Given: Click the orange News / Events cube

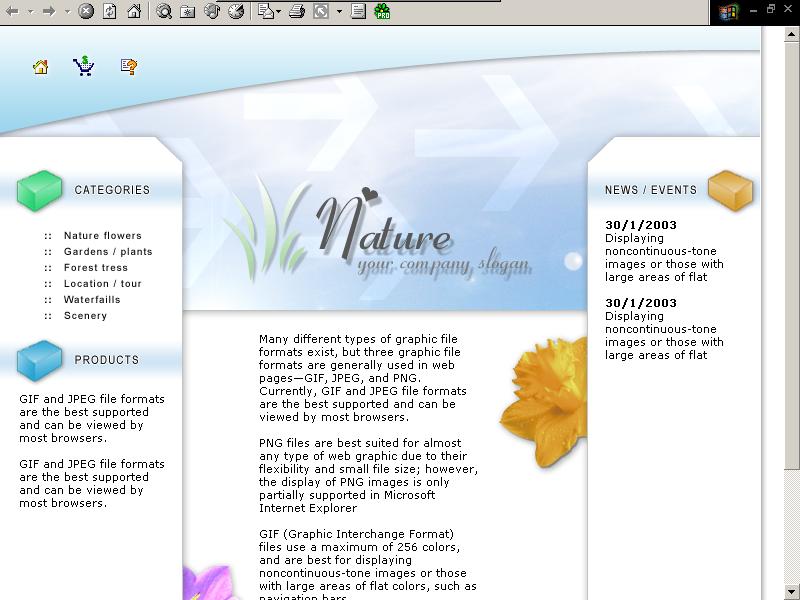Looking at the screenshot, I should [x=731, y=190].
